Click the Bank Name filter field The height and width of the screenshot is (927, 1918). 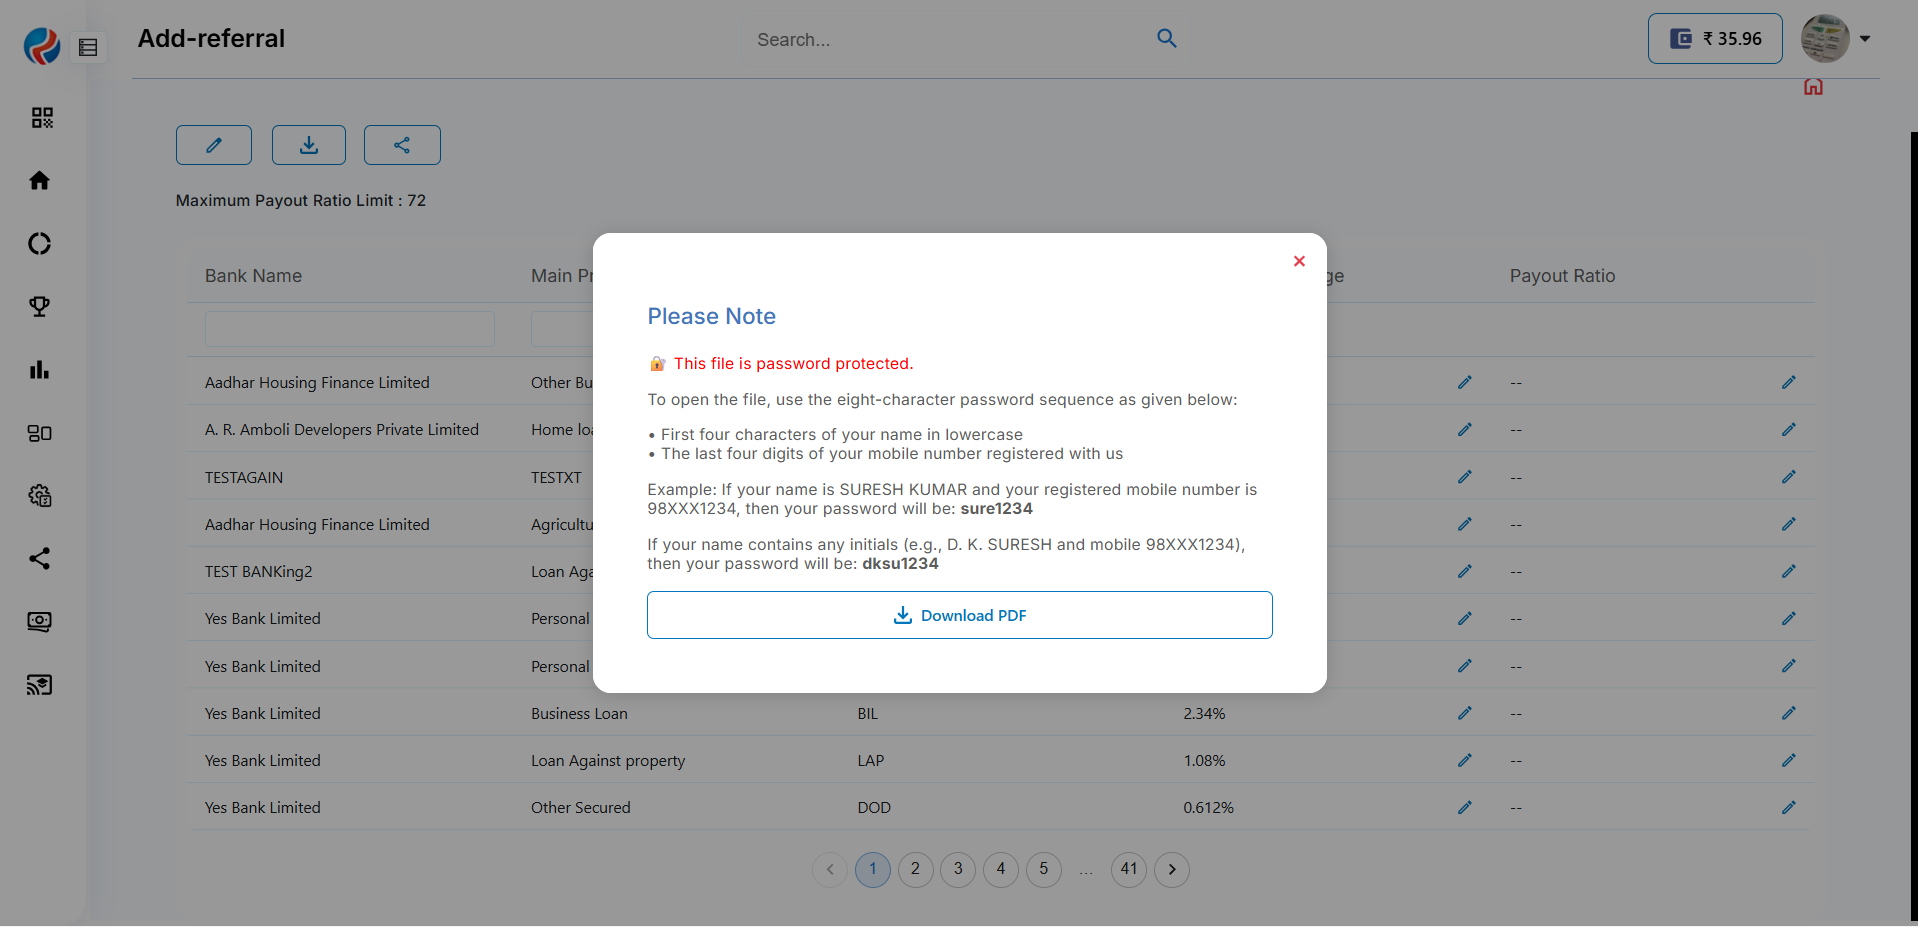click(349, 329)
